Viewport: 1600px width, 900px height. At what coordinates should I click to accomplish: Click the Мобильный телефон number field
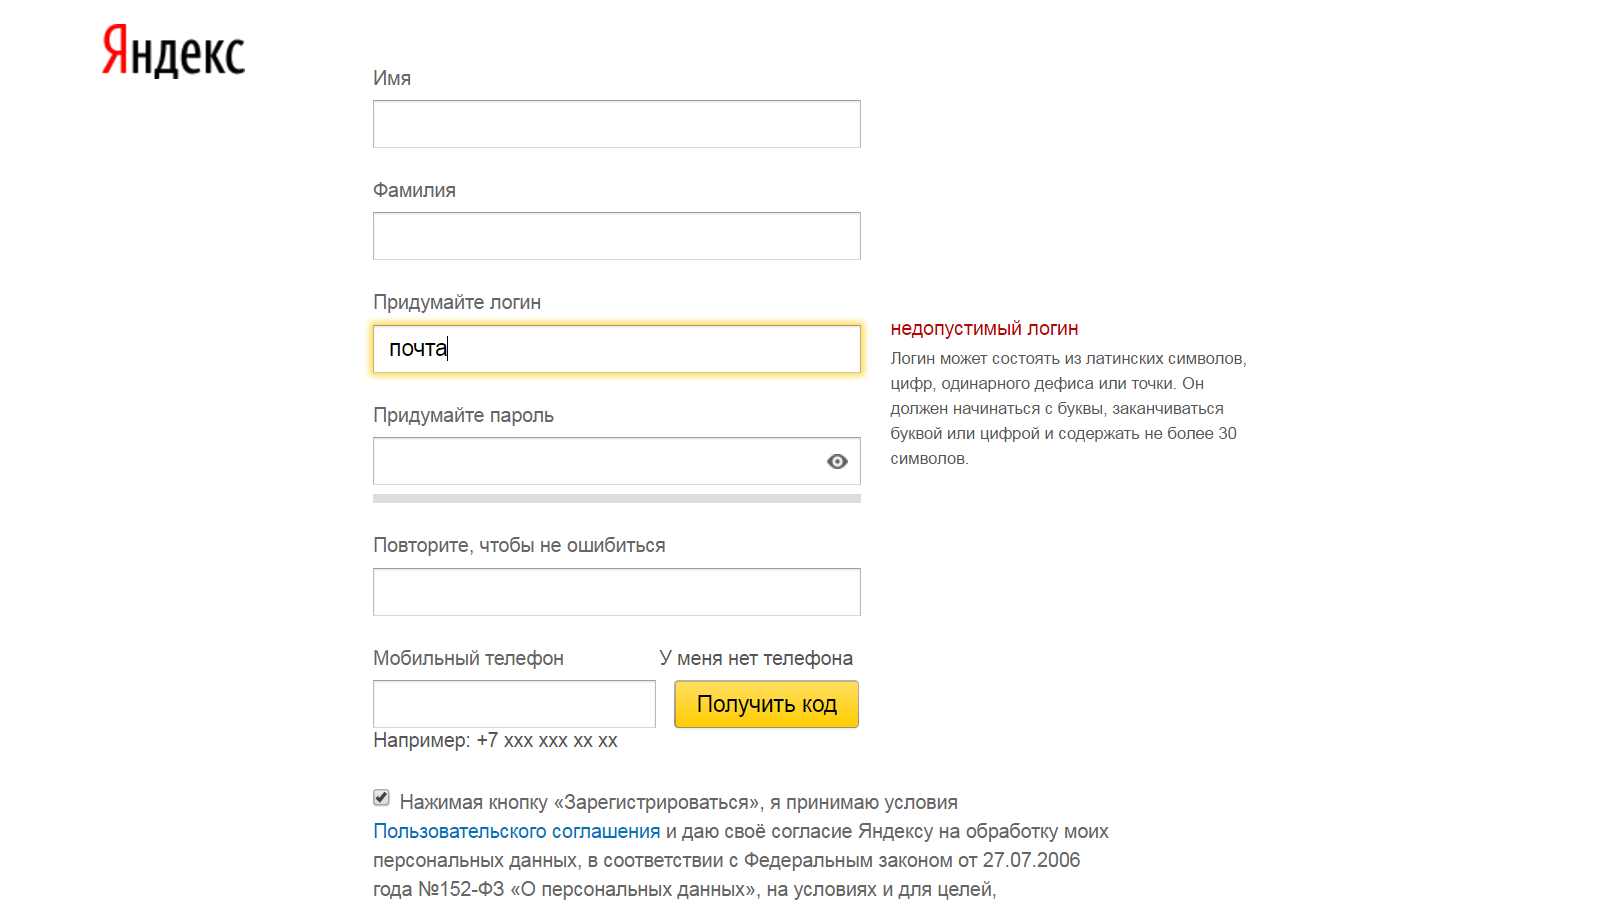point(514,704)
